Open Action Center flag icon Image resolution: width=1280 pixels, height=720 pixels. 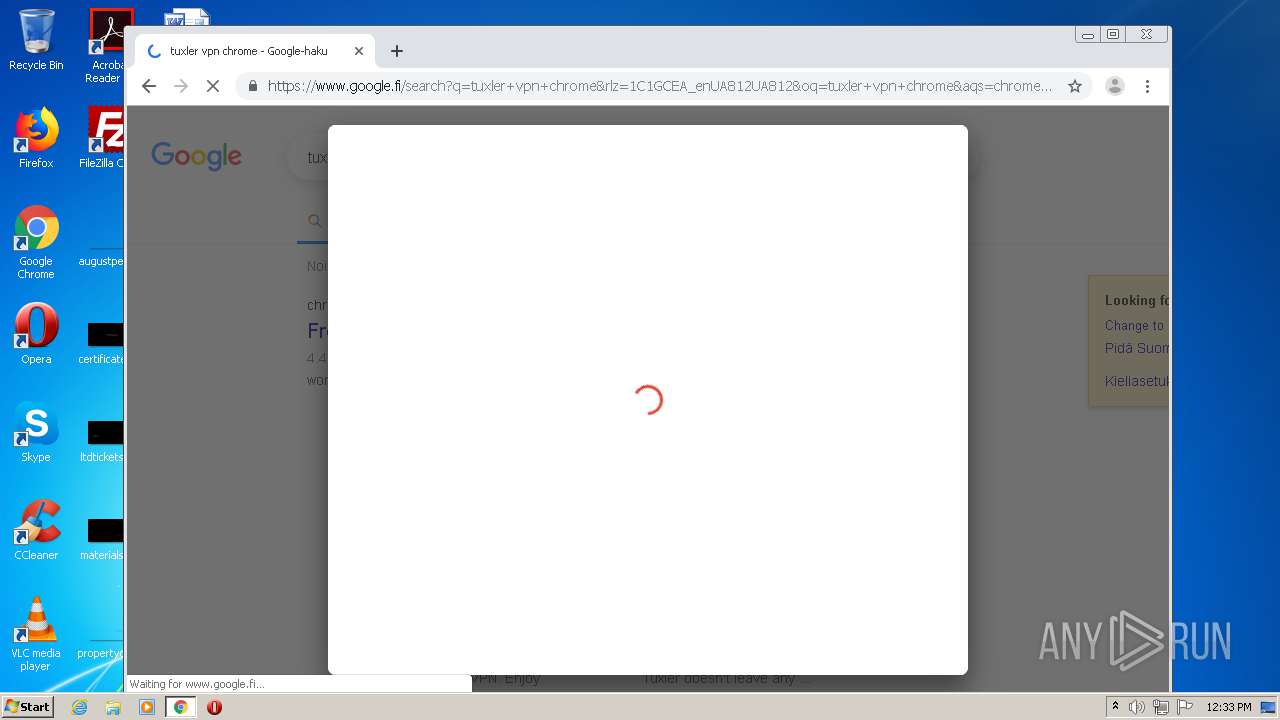1185,707
